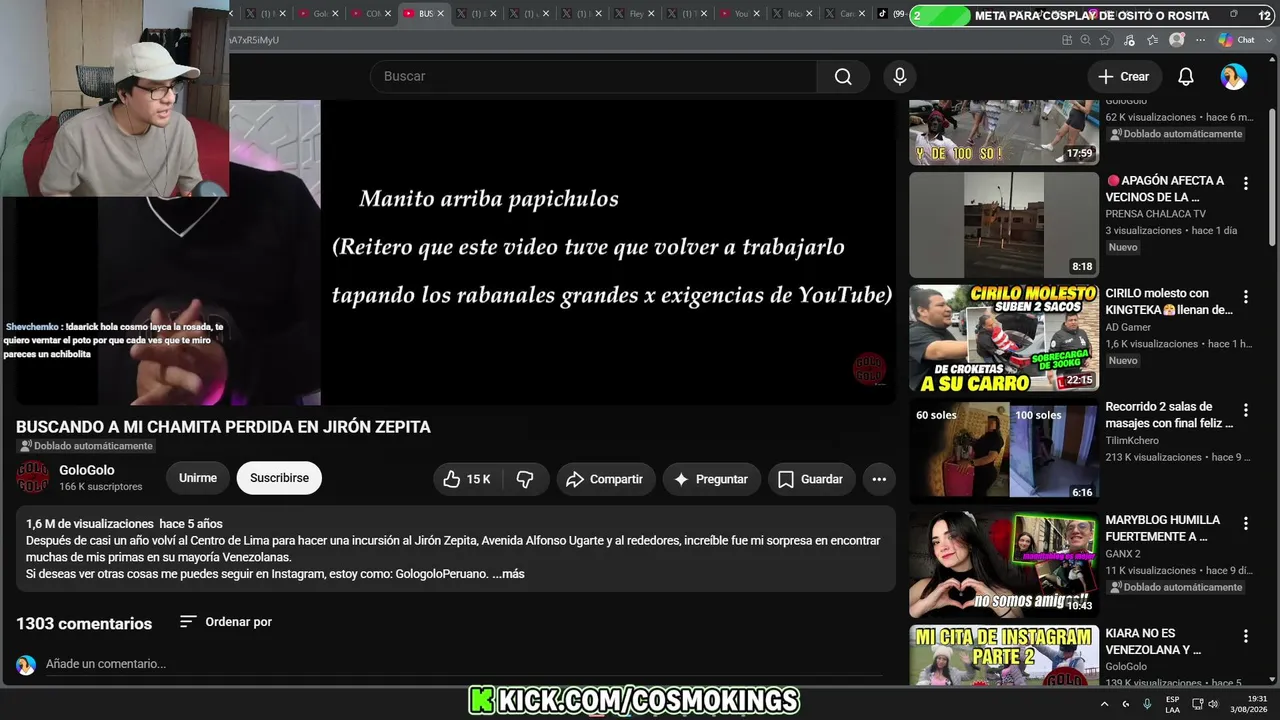Open the Crear menu
The width and height of the screenshot is (1280, 720).
tap(1124, 77)
